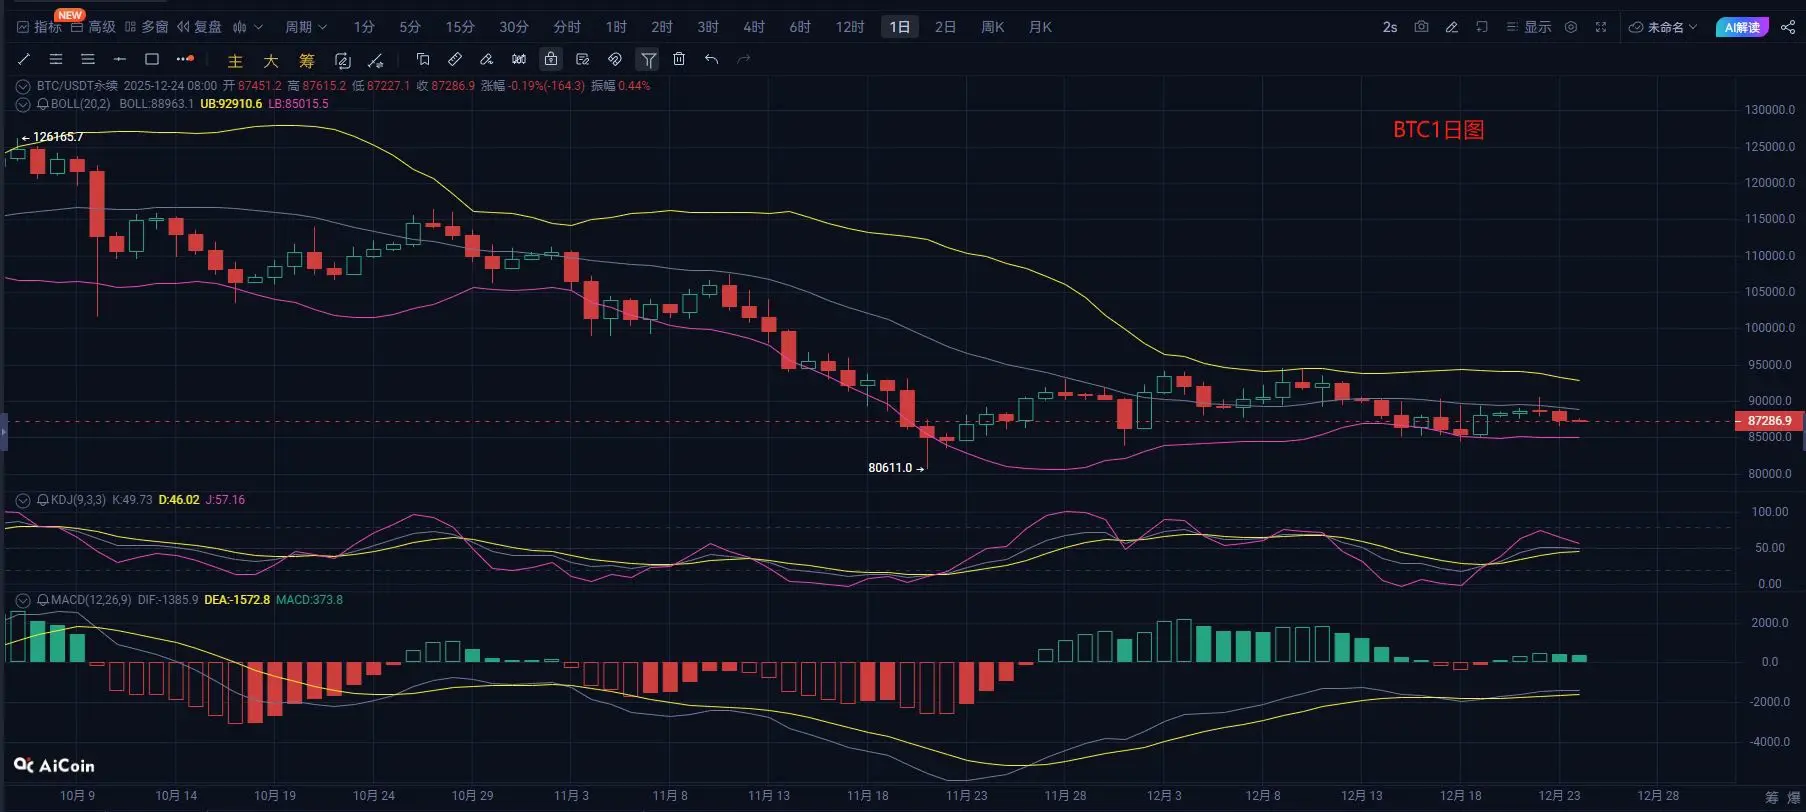The height and width of the screenshot is (812, 1806).
Task: Switch to the 分时 time-sharing view
Action: (567, 27)
